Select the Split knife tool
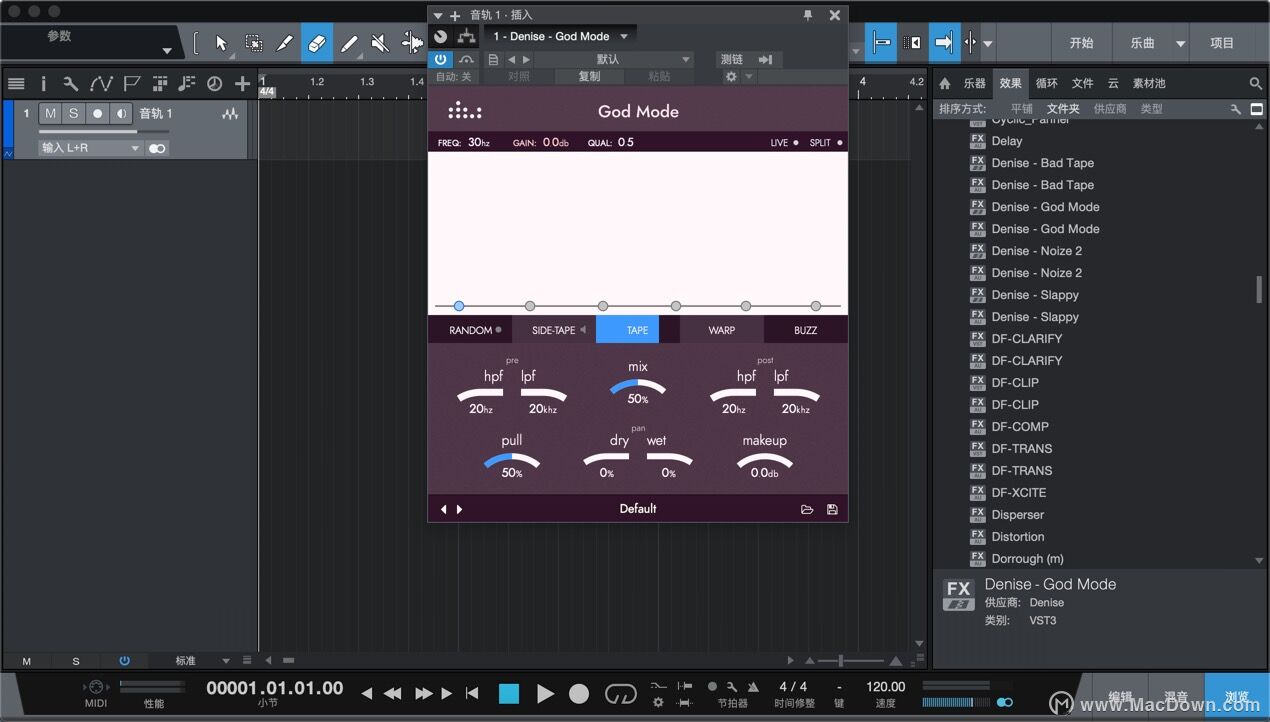Viewport: 1270px width, 722px height. [x=285, y=43]
